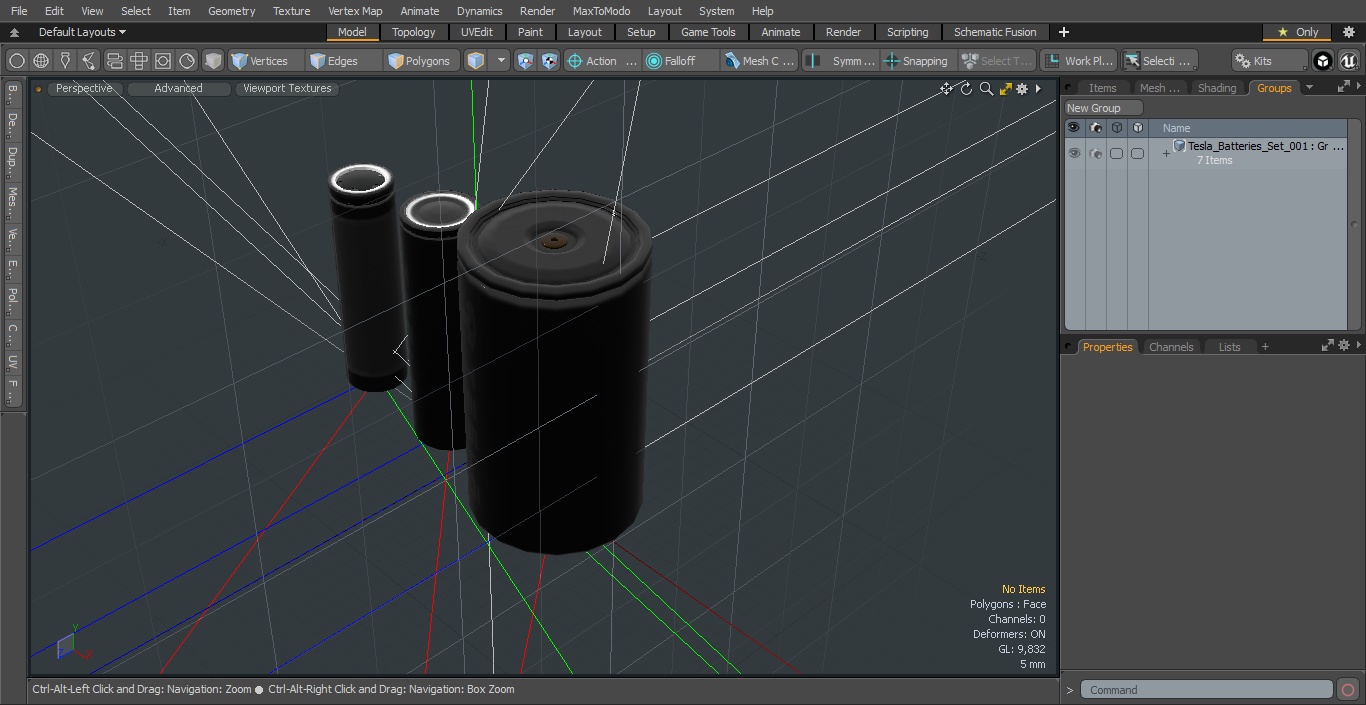Toggle second checkbox of Tesla_Batteries_Set_001 row
The height and width of the screenshot is (705, 1366).
point(1137,153)
